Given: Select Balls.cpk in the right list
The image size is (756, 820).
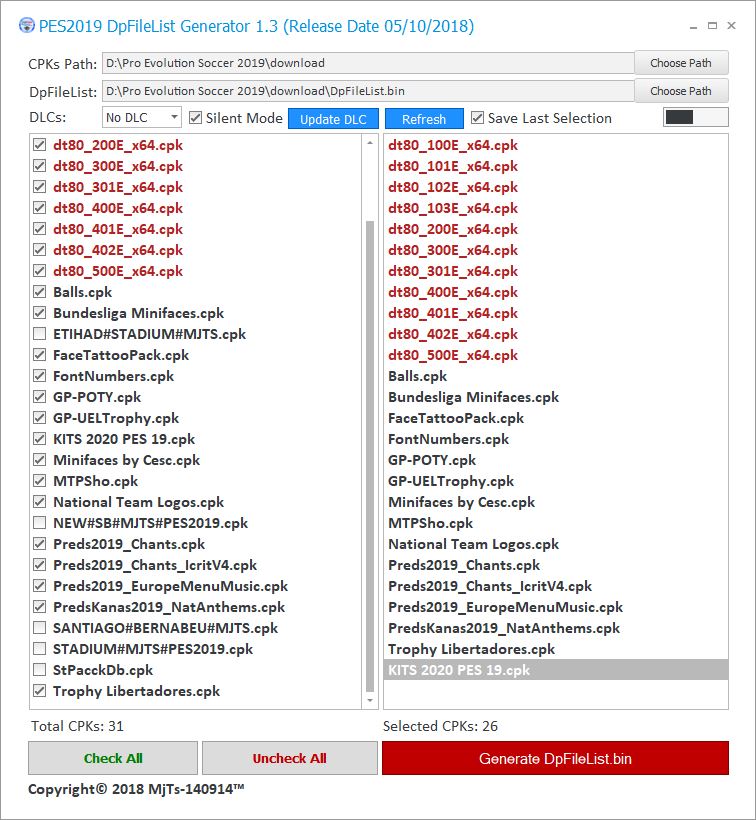Looking at the screenshot, I should [x=556, y=375].
